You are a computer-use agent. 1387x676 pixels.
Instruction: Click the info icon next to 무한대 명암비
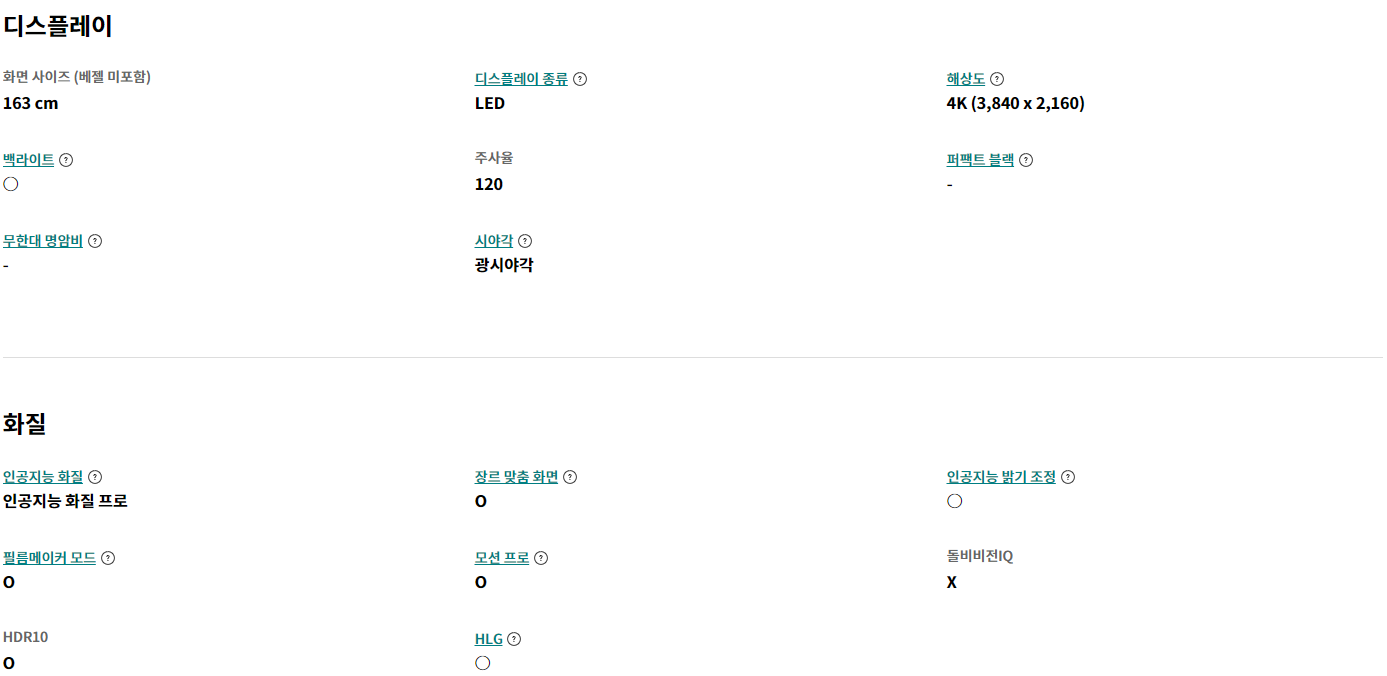[95, 241]
